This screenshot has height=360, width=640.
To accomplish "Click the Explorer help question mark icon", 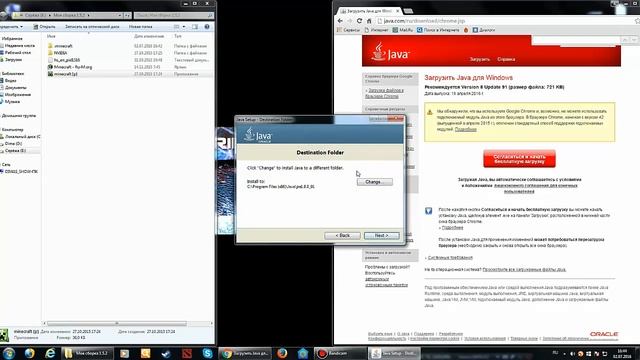I will point(207,27).
